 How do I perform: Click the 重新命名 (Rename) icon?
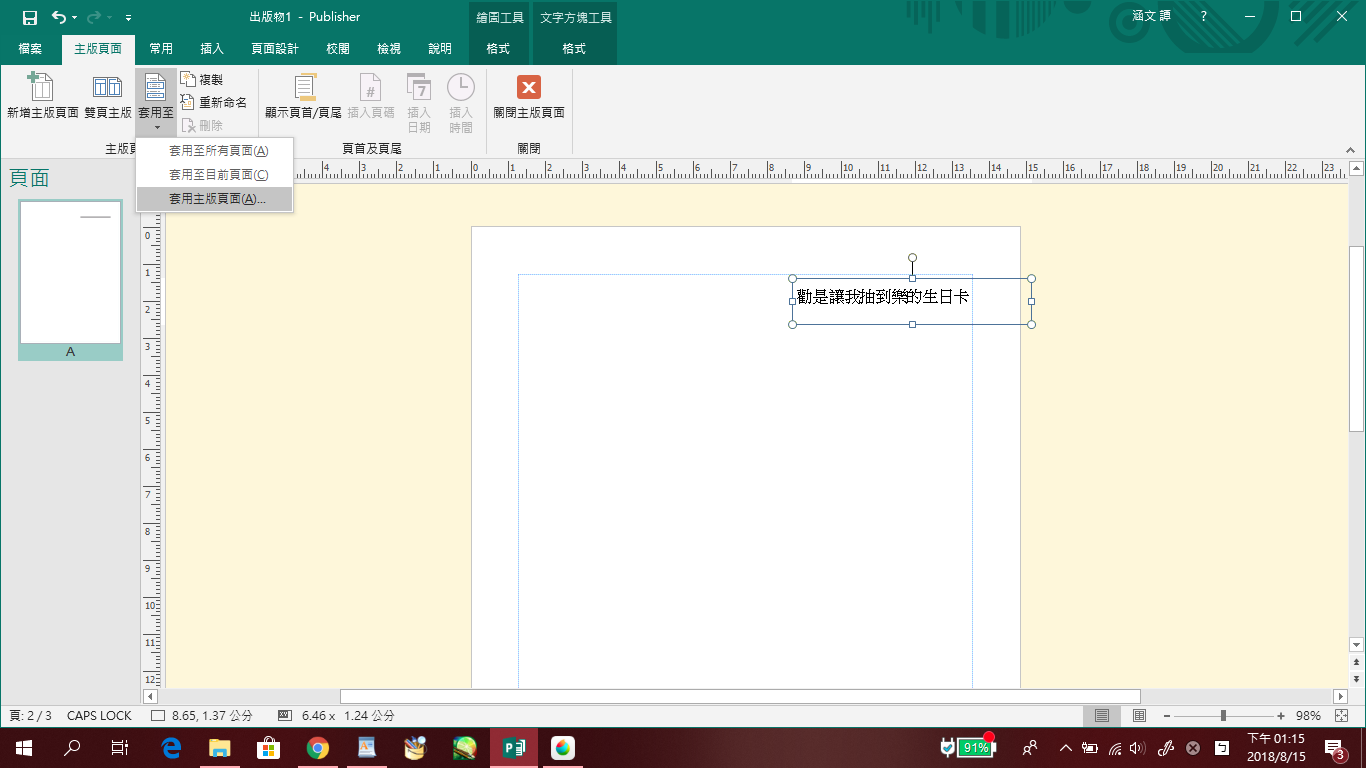[x=189, y=102]
